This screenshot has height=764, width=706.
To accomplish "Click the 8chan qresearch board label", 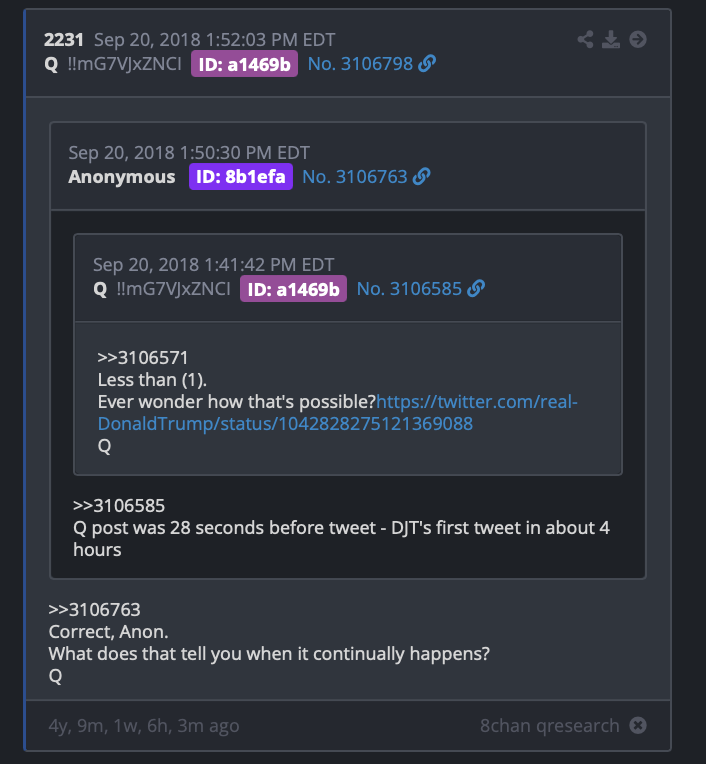I will click(x=550, y=726).
